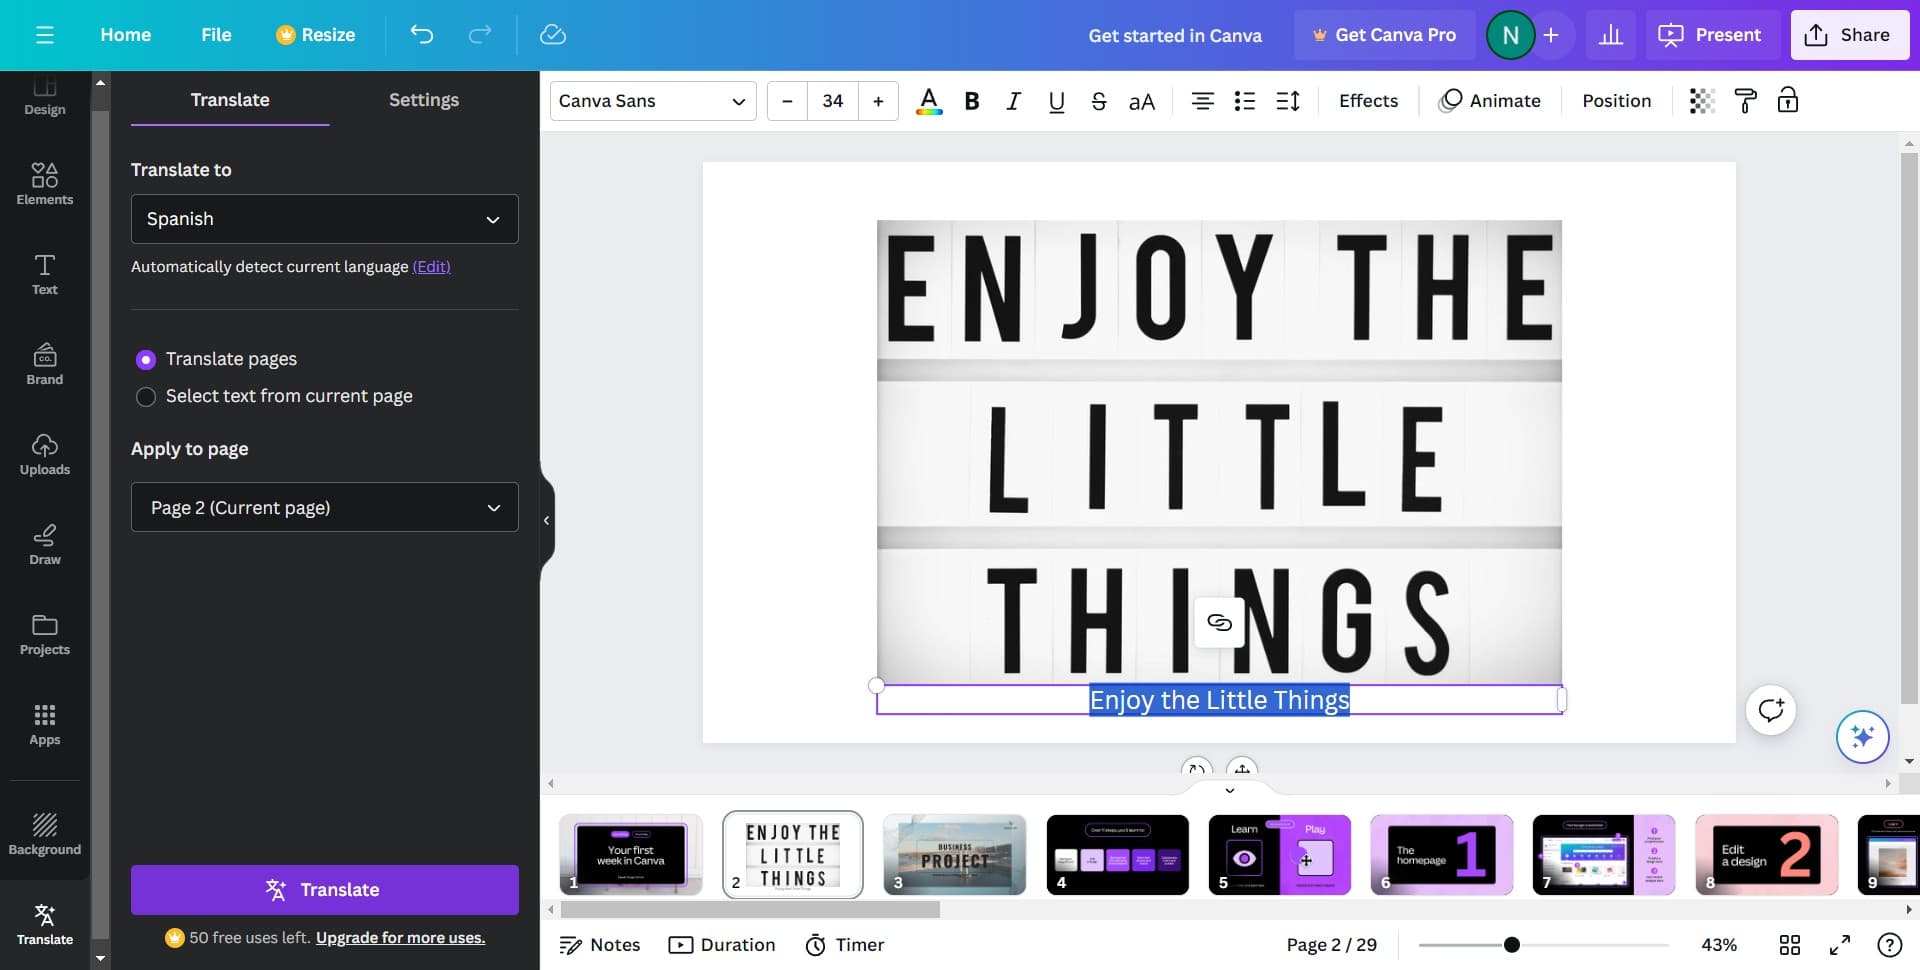Open the Apply to page dropdown
This screenshot has height=970, width=1920.
[x=324, y=508]
